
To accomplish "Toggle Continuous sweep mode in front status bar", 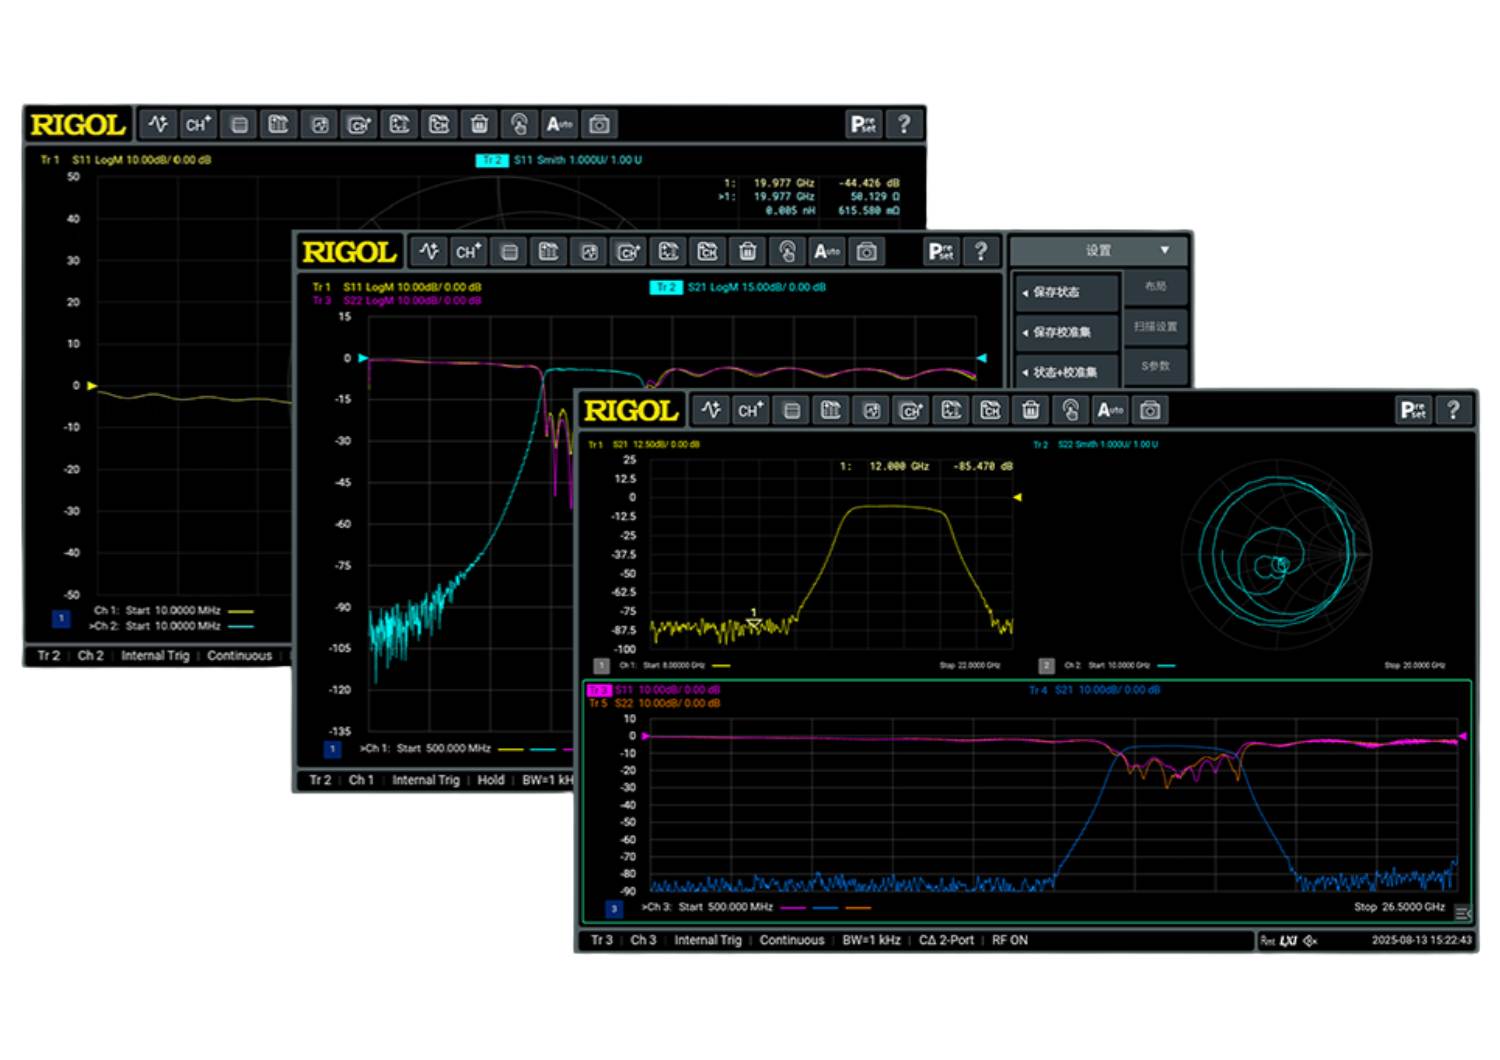I will tap(791, 940).
